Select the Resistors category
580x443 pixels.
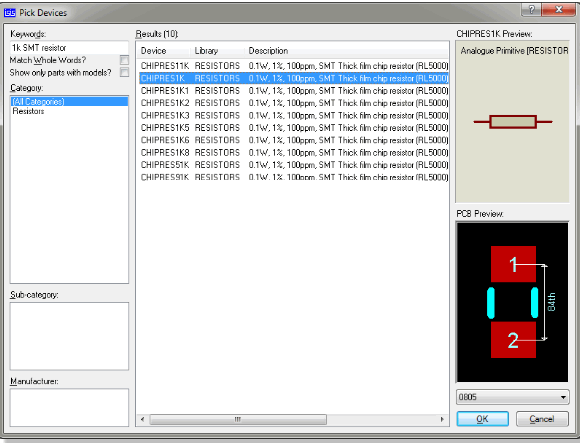pyautogui.click(x=28, y=111)
